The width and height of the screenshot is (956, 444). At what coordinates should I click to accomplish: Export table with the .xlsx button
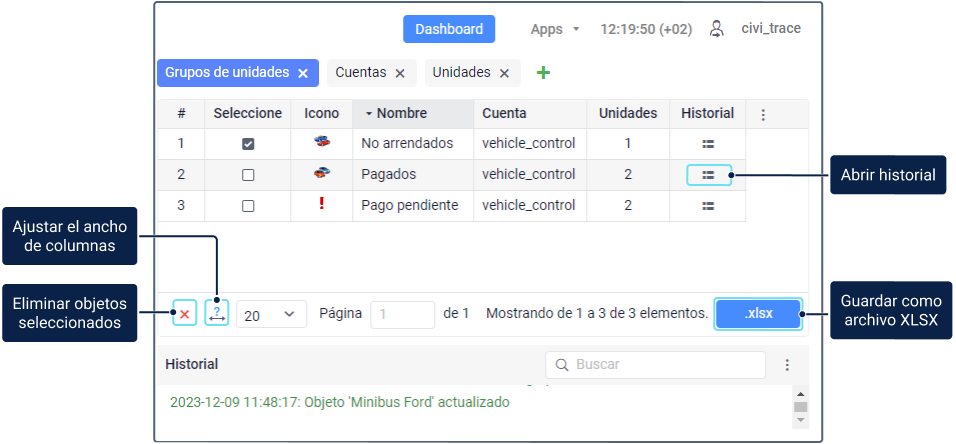[x=759, y=314]
